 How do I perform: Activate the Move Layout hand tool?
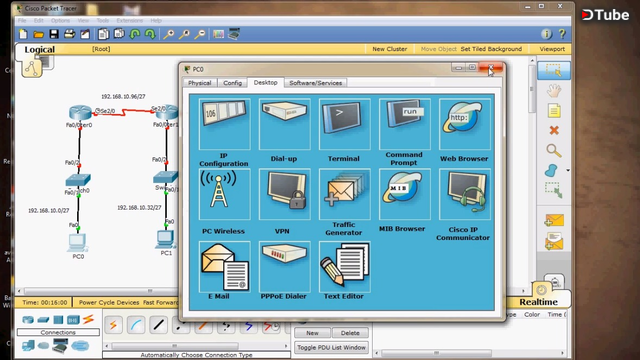[554, 91]
